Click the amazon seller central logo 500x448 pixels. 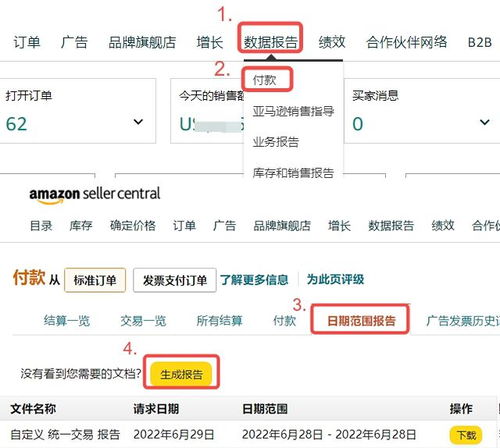[95, 195]
